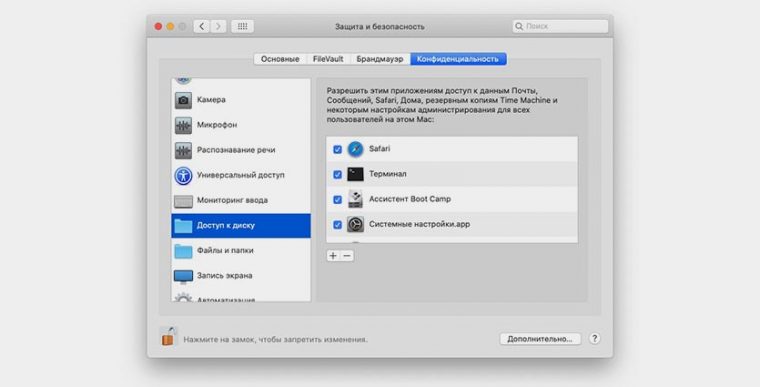Image resolution: width=760 pixels, height=387 pixels.
Task: Open the Брандмауэр tab
Action: point(380,59)
